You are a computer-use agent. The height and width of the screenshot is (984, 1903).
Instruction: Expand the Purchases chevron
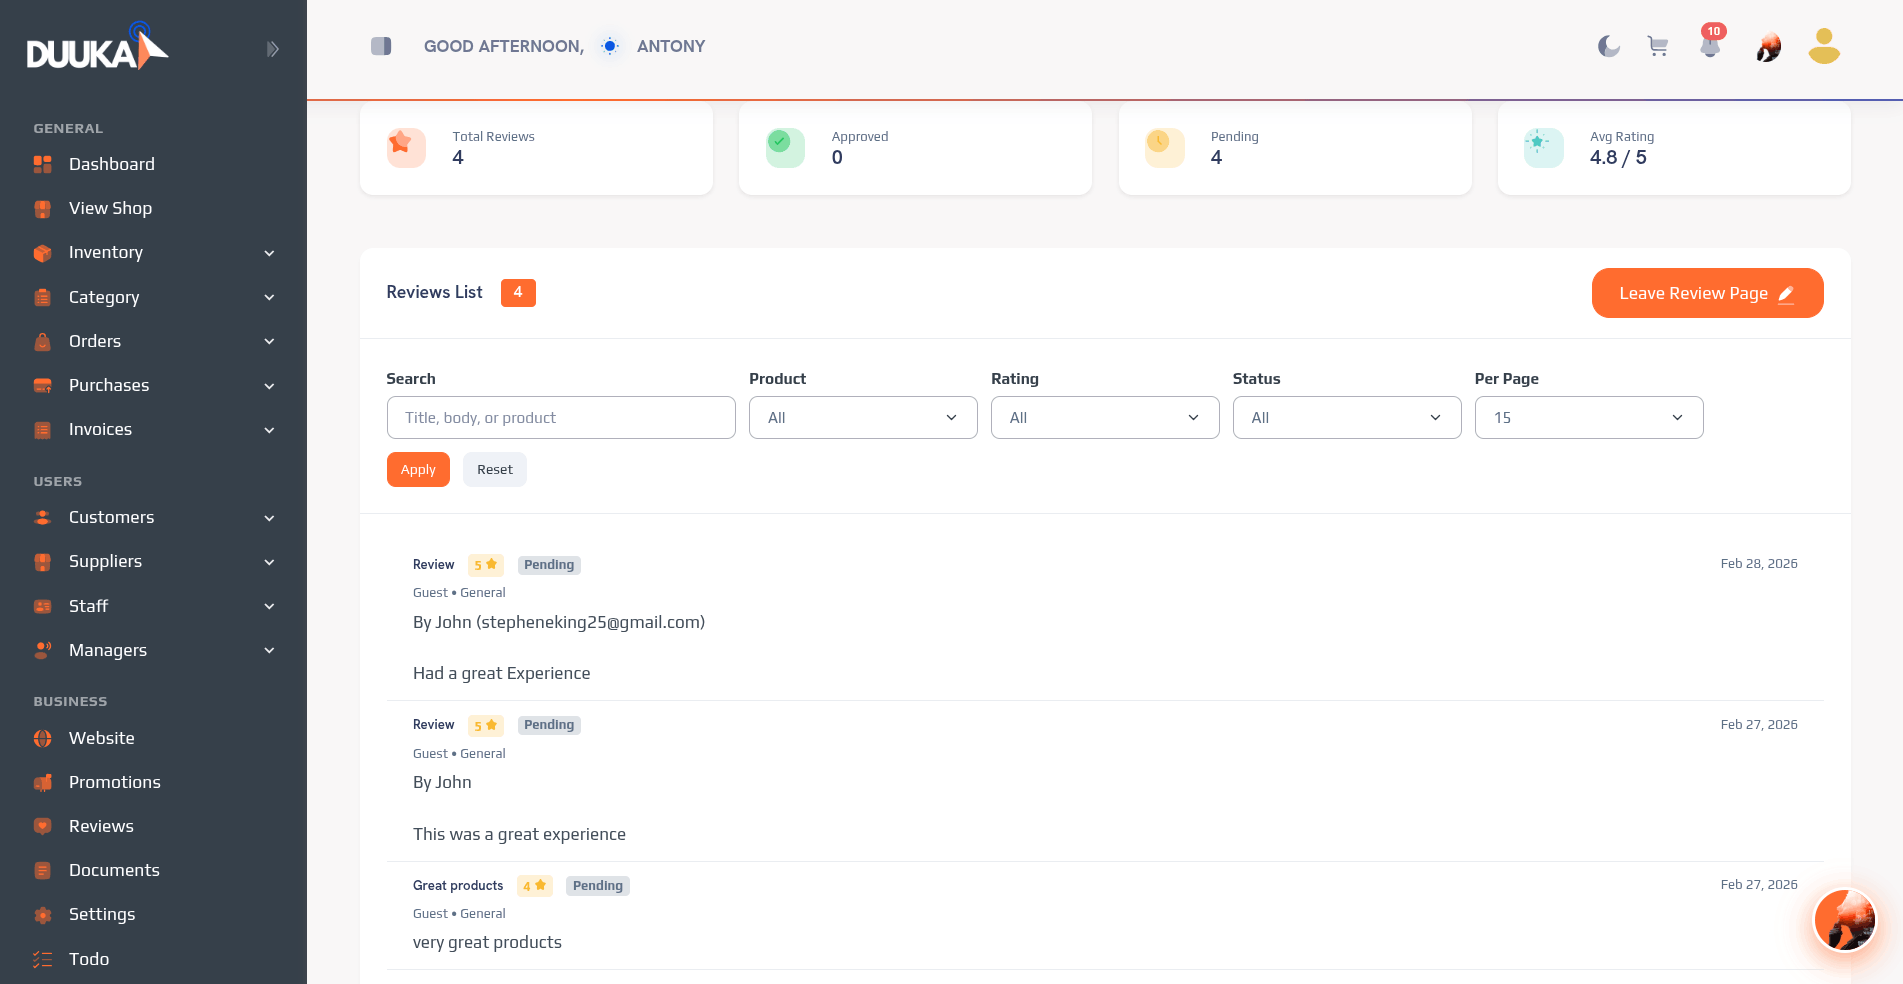coord(269,386)
